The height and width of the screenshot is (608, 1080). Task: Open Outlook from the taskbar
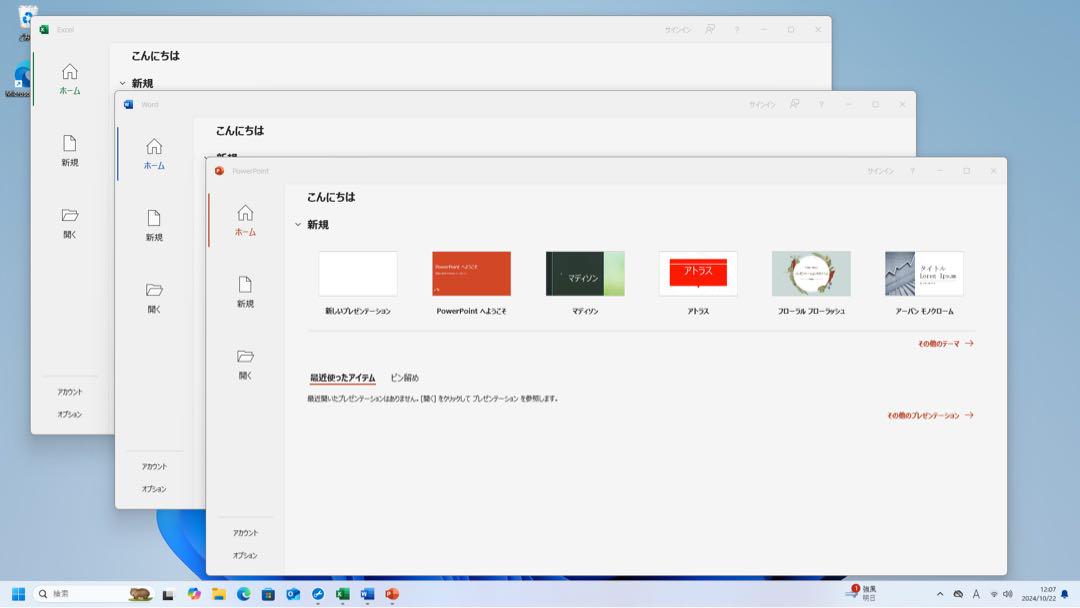click(293, 594)
